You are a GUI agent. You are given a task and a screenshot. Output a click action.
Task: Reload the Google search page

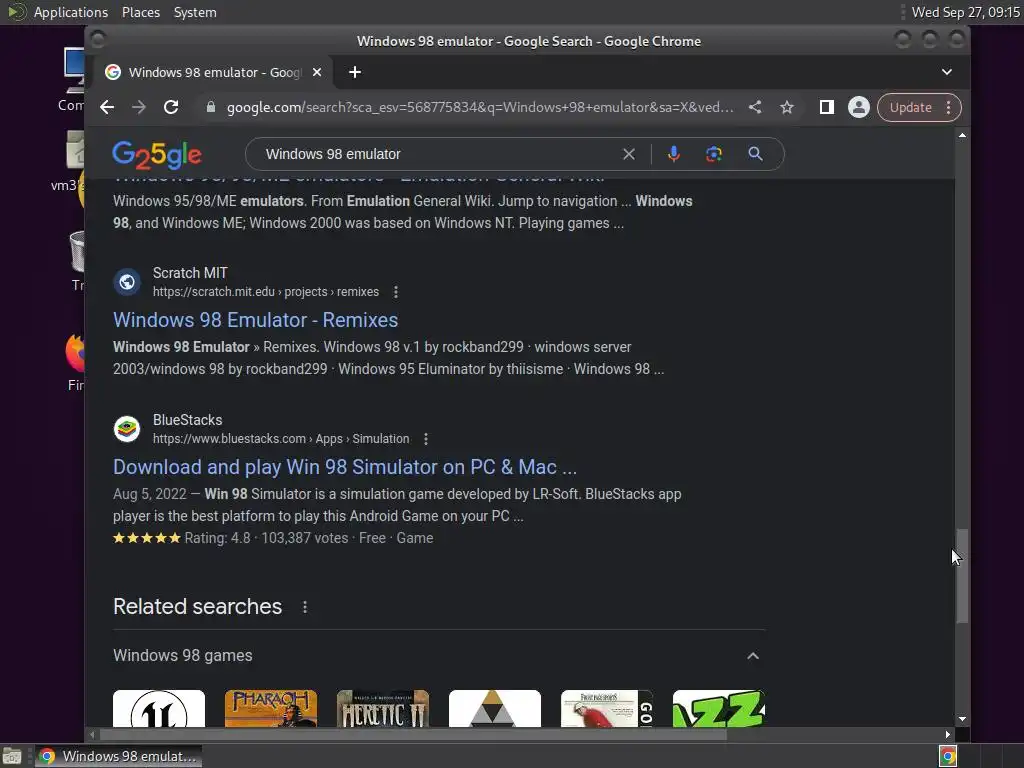(171, 107)
